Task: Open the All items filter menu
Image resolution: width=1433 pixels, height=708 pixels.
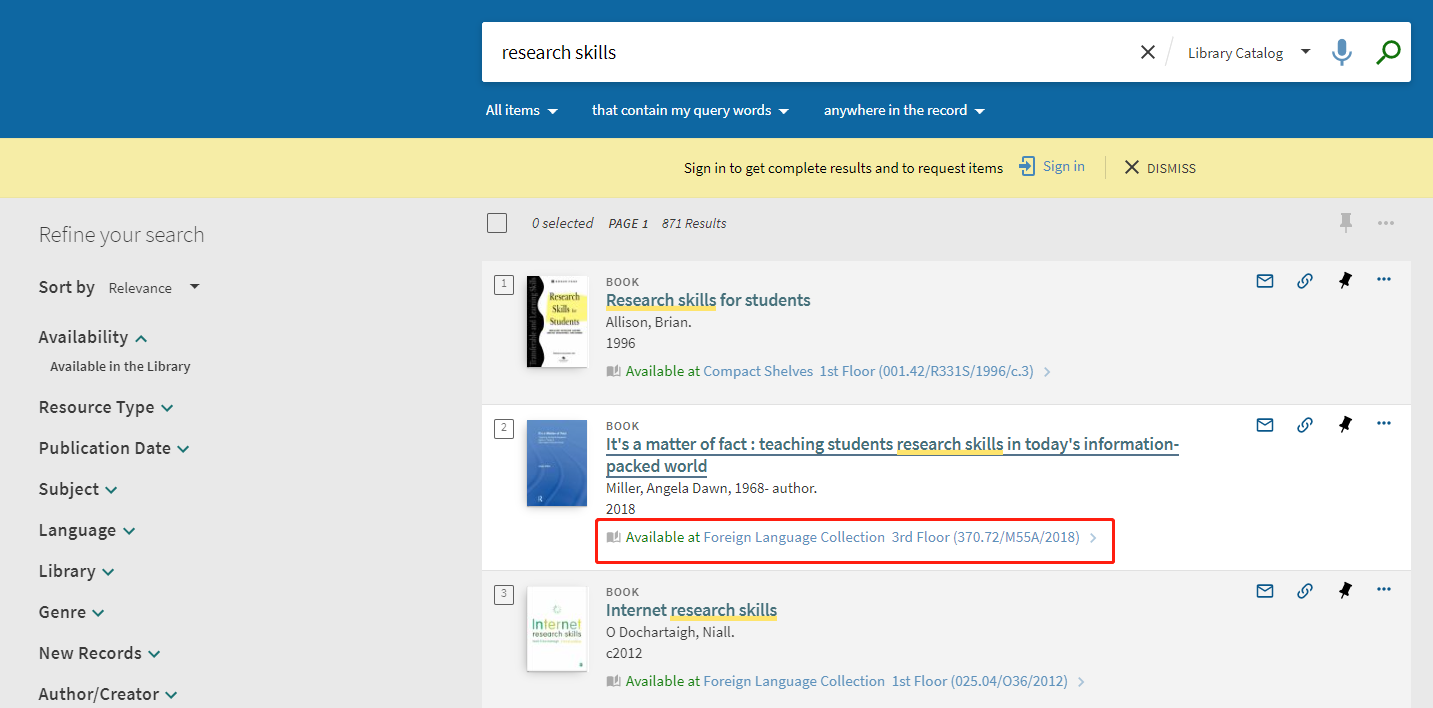Action: pos(521,111)
